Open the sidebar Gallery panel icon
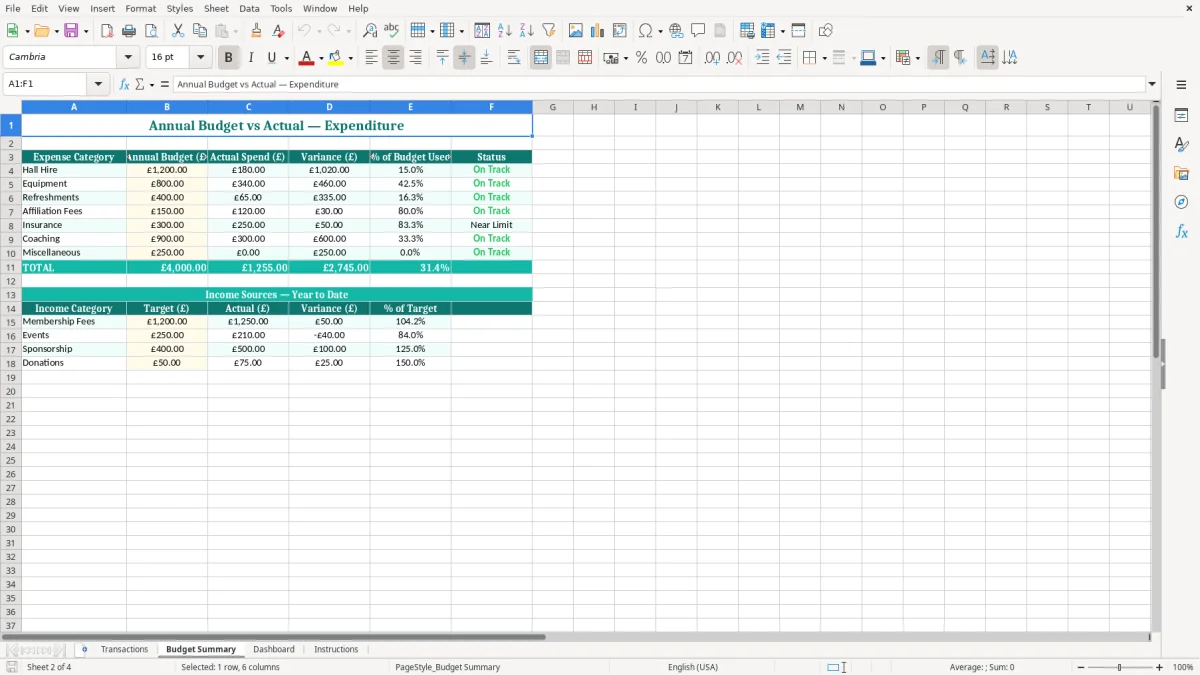Viewport: 1200px width, 675px height. 1181,174
